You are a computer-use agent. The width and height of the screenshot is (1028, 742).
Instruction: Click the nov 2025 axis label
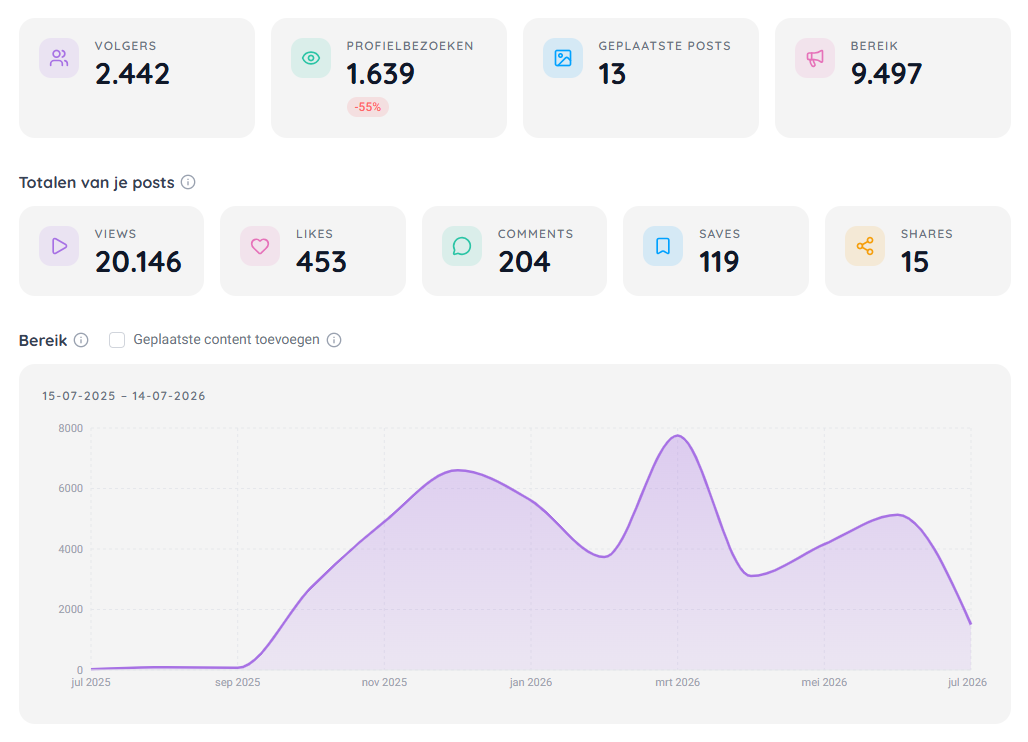(x=384, y=682)
